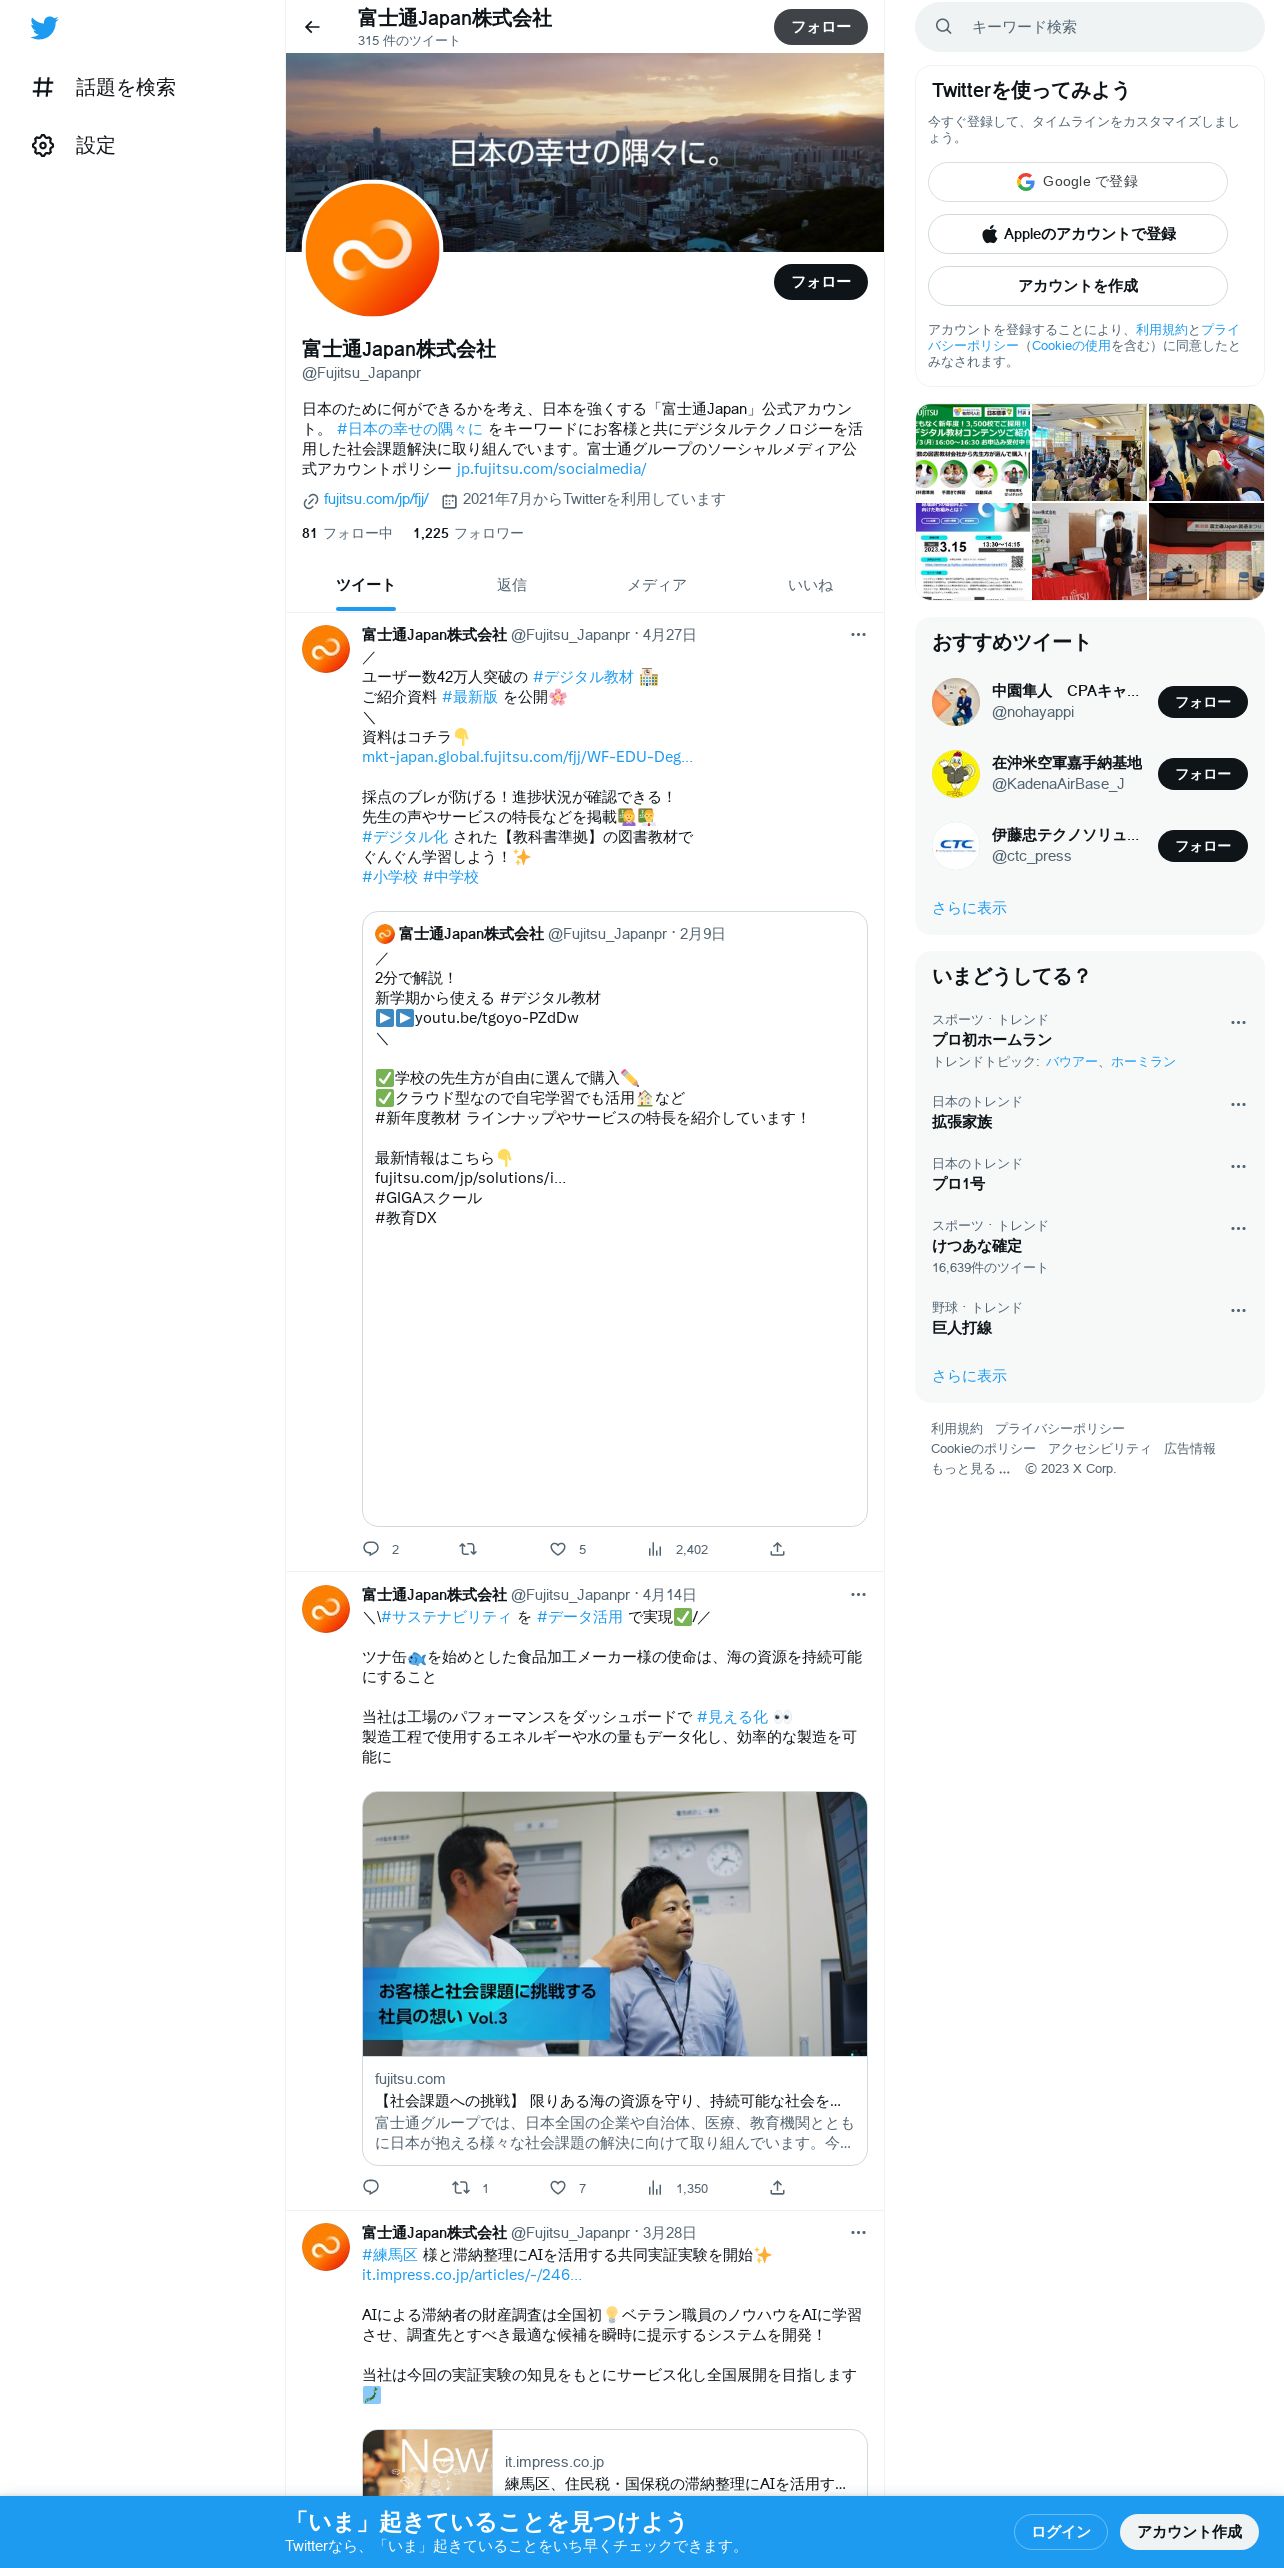Reply to the 4月27日 tweet

(371, 1549)
